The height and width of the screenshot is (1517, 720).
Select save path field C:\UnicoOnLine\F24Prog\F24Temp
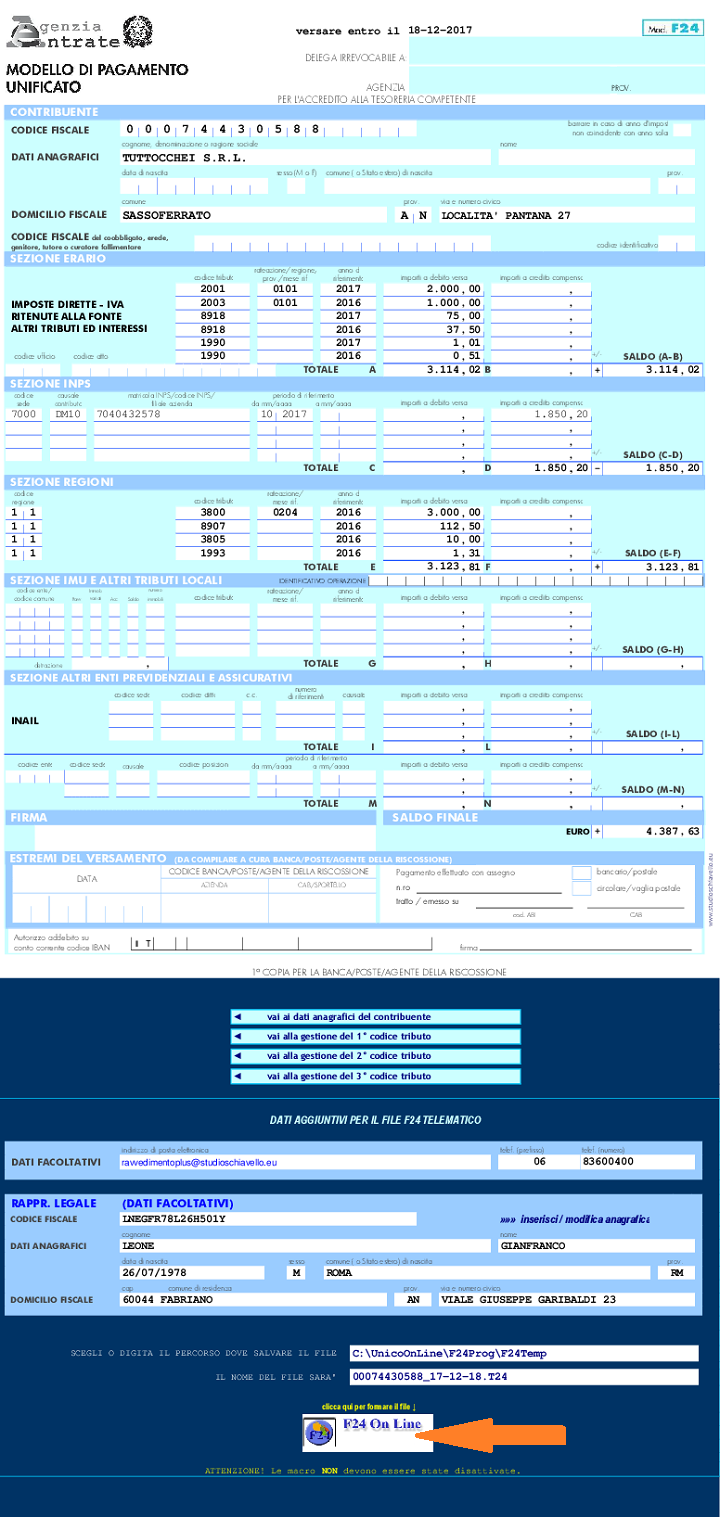click(x=523, y=1354)
